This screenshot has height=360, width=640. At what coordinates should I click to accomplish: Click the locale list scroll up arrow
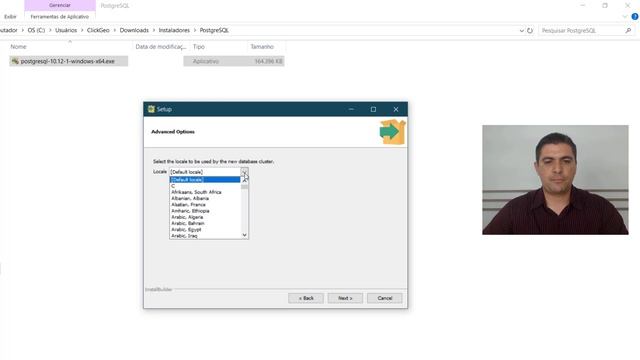(244, 180)
